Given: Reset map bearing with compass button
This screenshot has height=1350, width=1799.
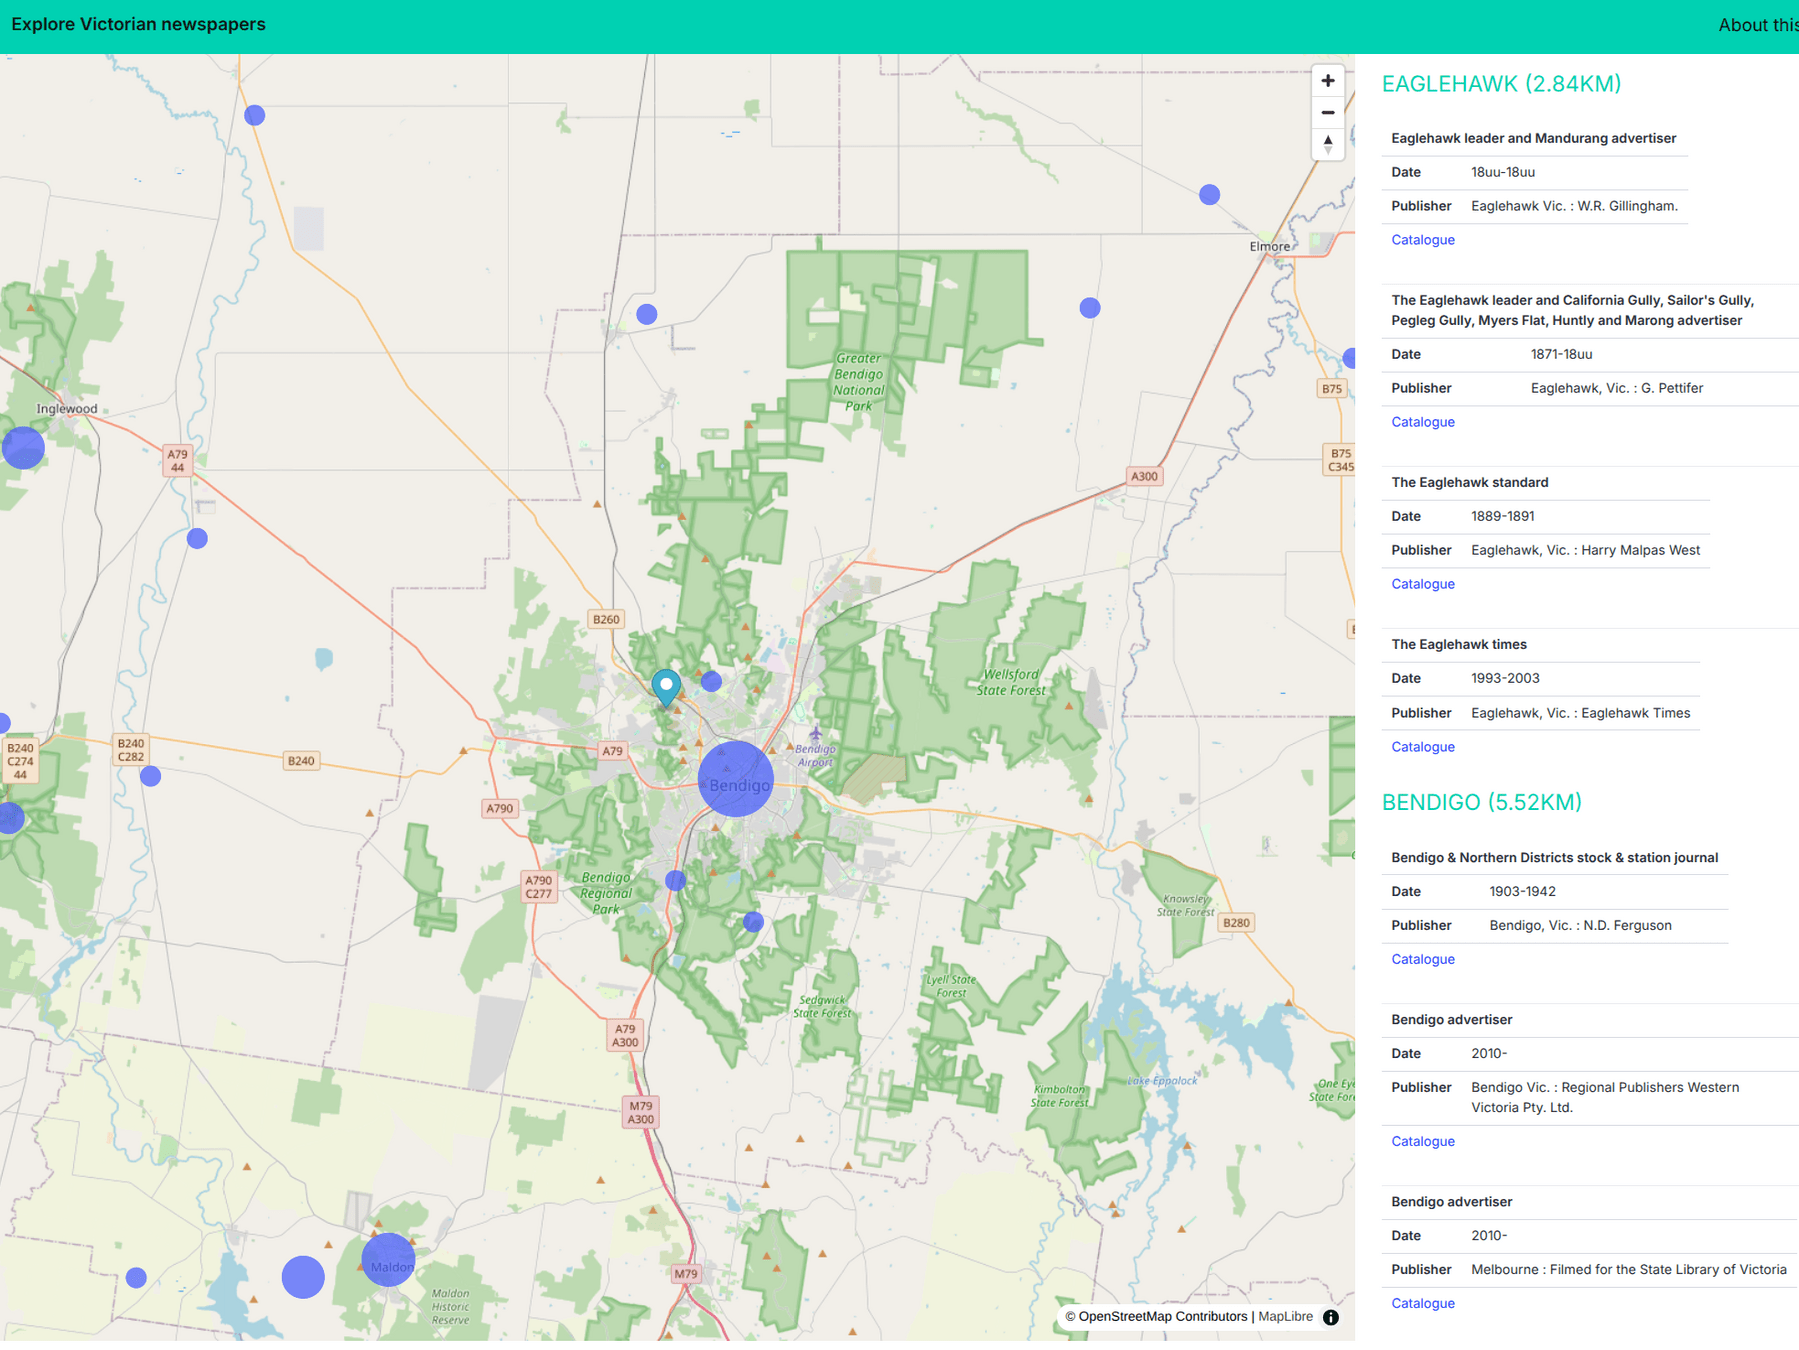Looking at the screenshot, I should click(x=1327, y=144).
